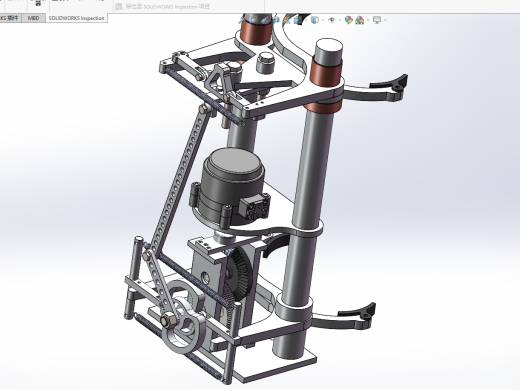Viewport: 520px width, 390px height.
Task: Select the Zoom to Area tool
Action: tap(254, 20)
